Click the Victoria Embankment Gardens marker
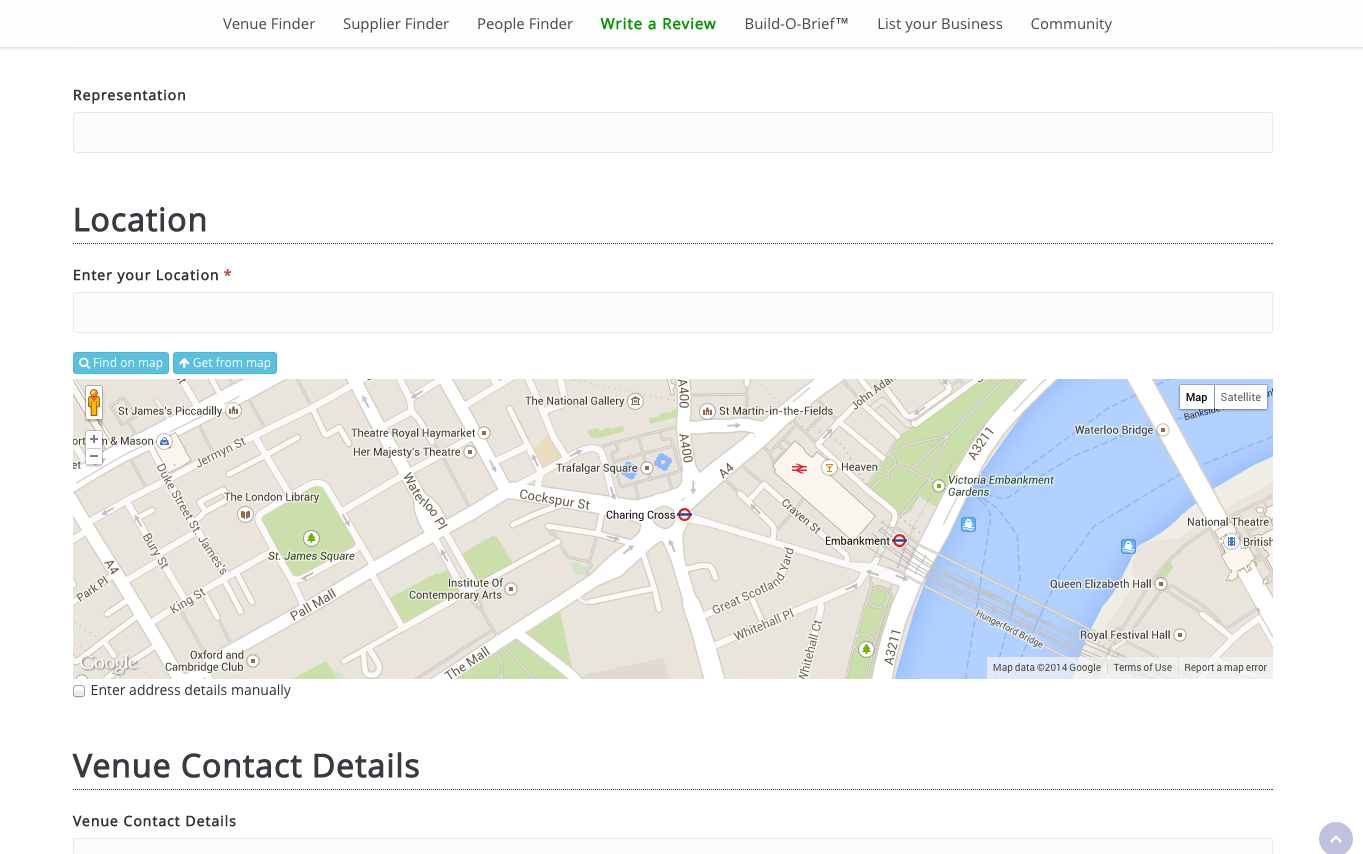Screen dimensions: 1363x854 [x=939, y=486]
